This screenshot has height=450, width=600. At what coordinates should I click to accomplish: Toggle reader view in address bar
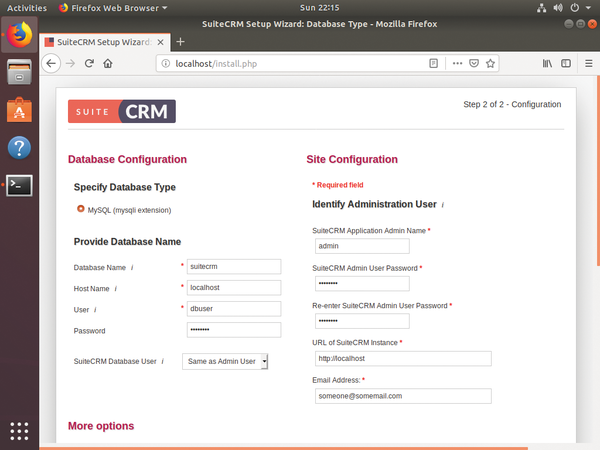[433, 64]
